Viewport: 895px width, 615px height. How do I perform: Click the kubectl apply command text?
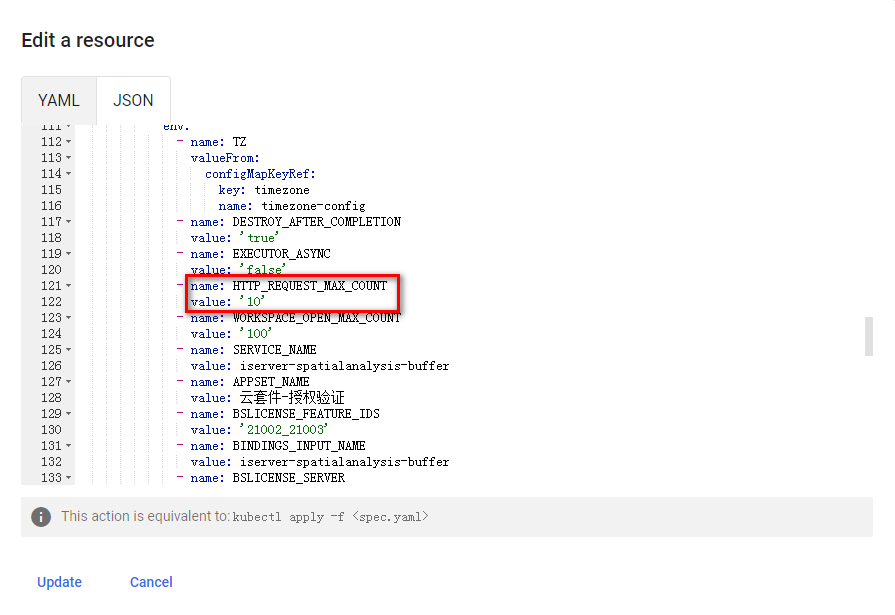tap(330, 517)
